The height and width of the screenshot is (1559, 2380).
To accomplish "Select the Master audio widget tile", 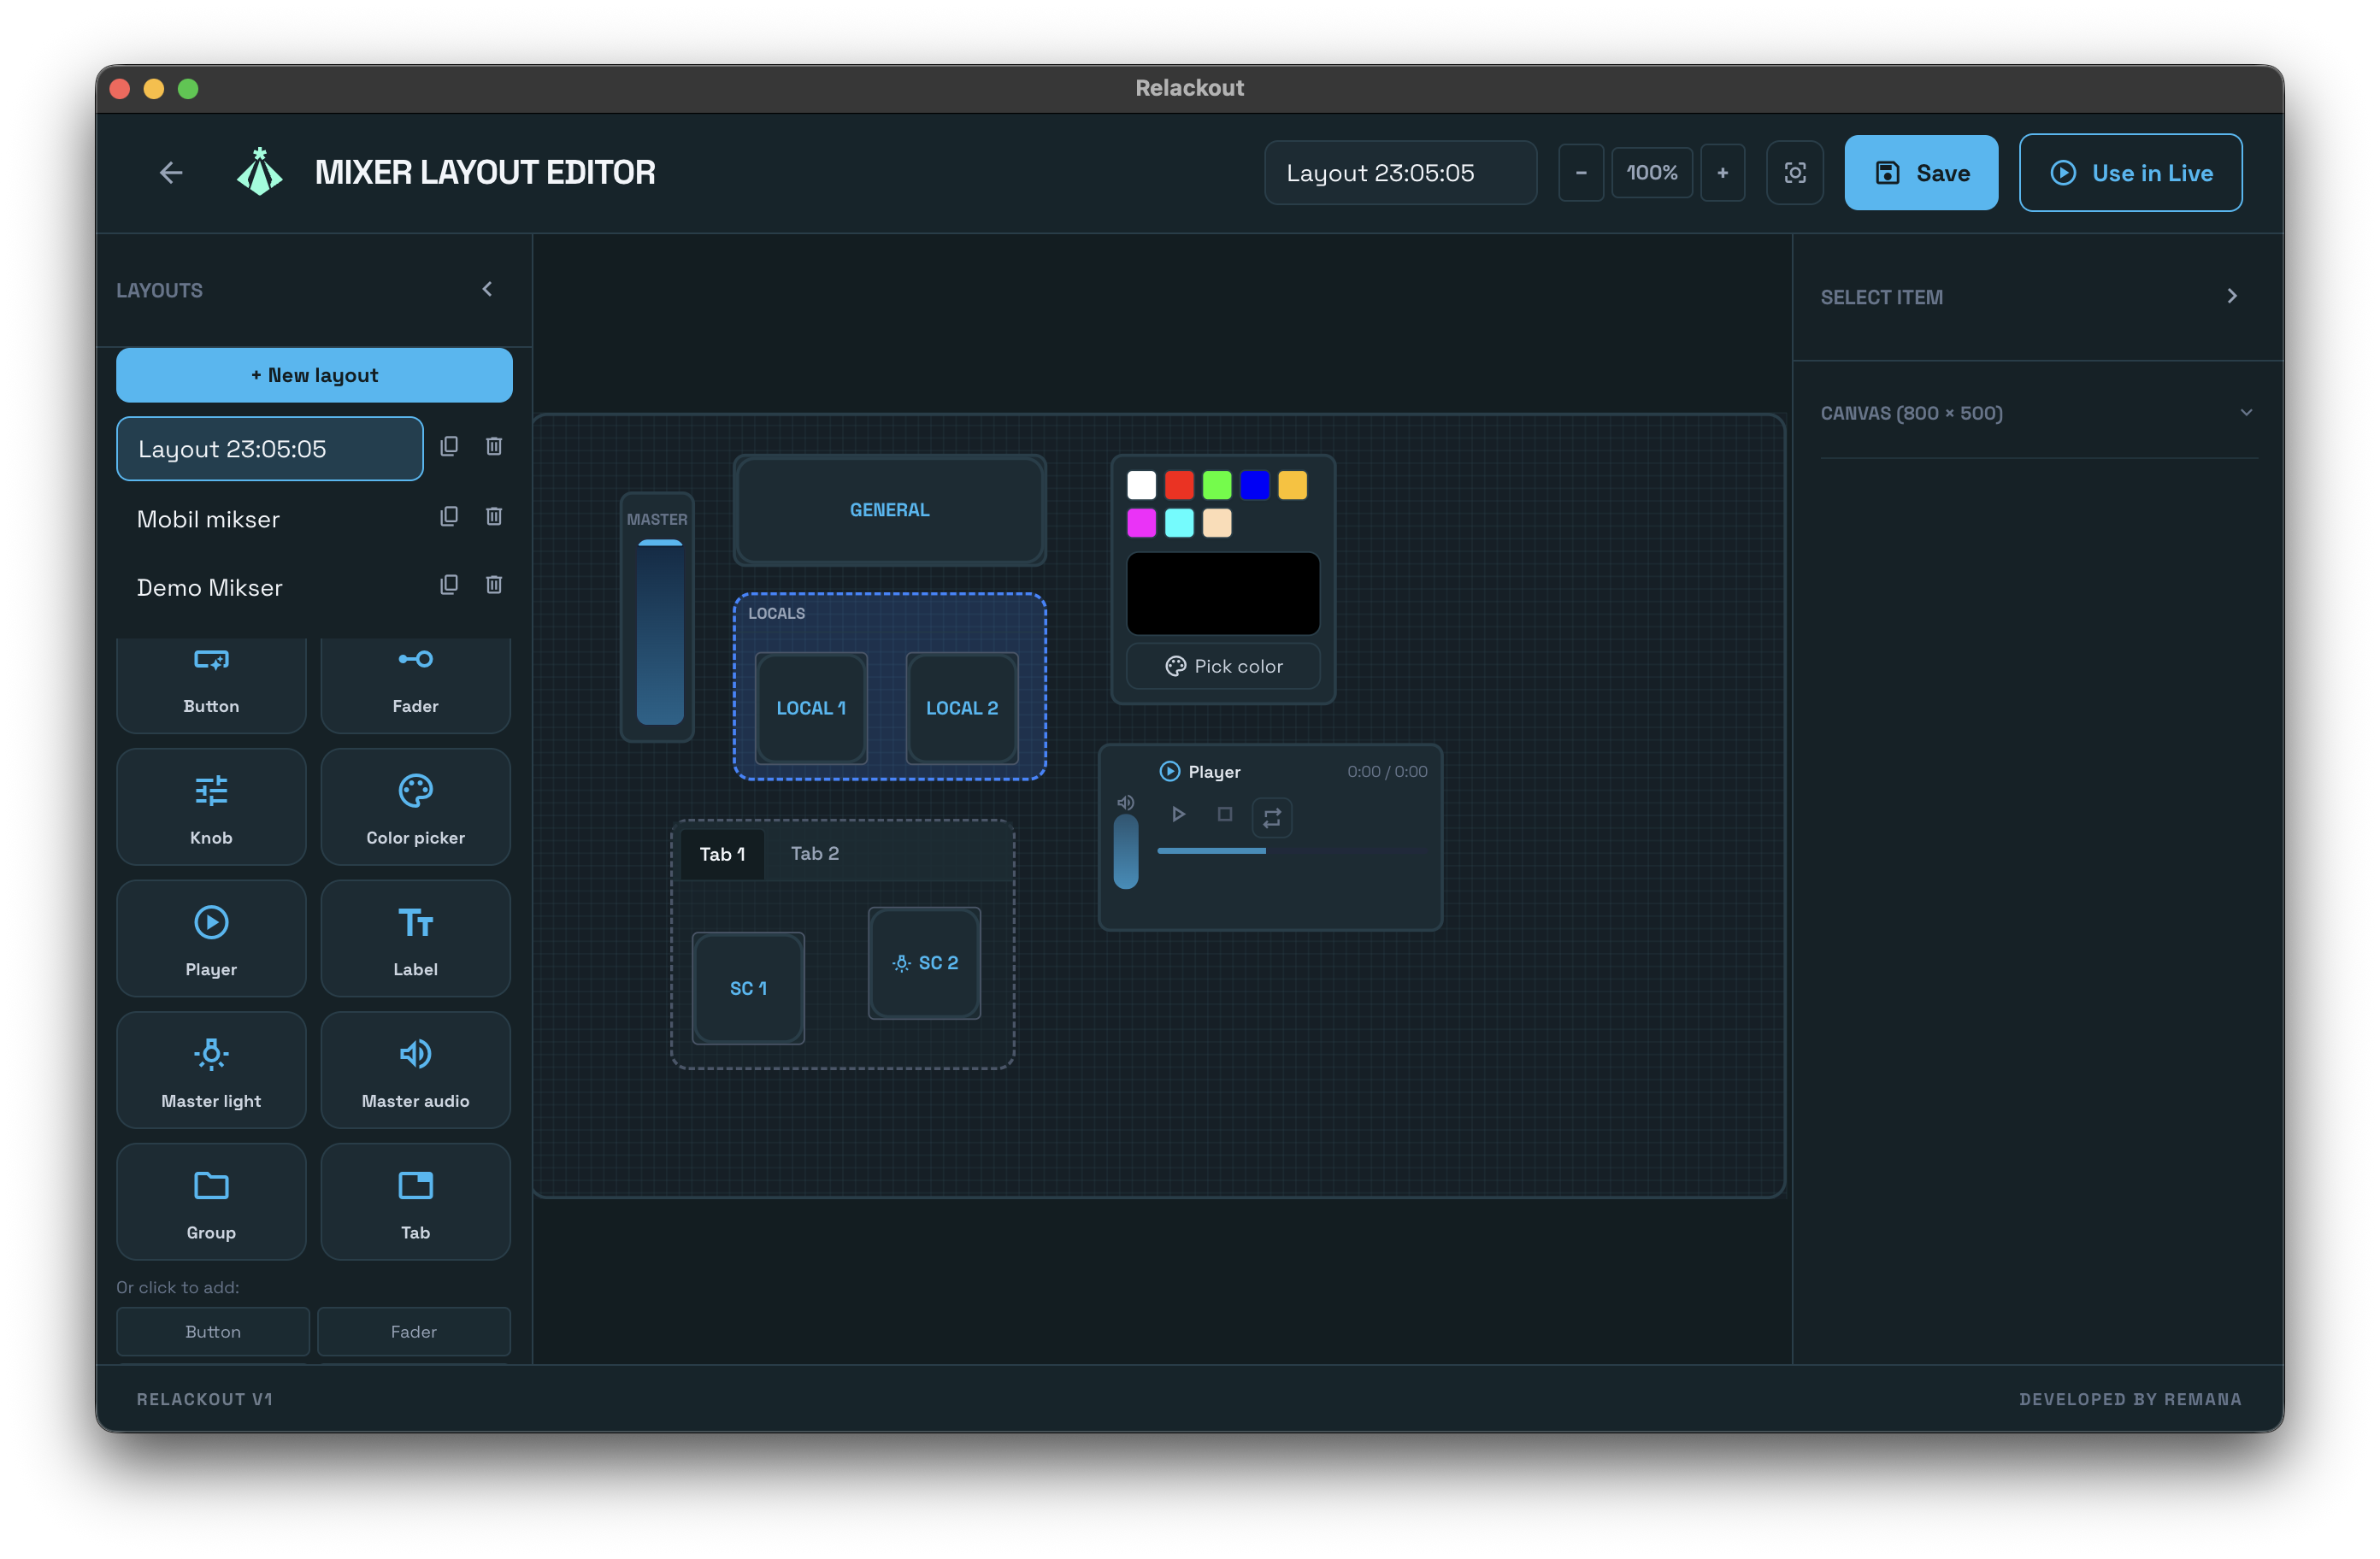I will [415, 1070].
